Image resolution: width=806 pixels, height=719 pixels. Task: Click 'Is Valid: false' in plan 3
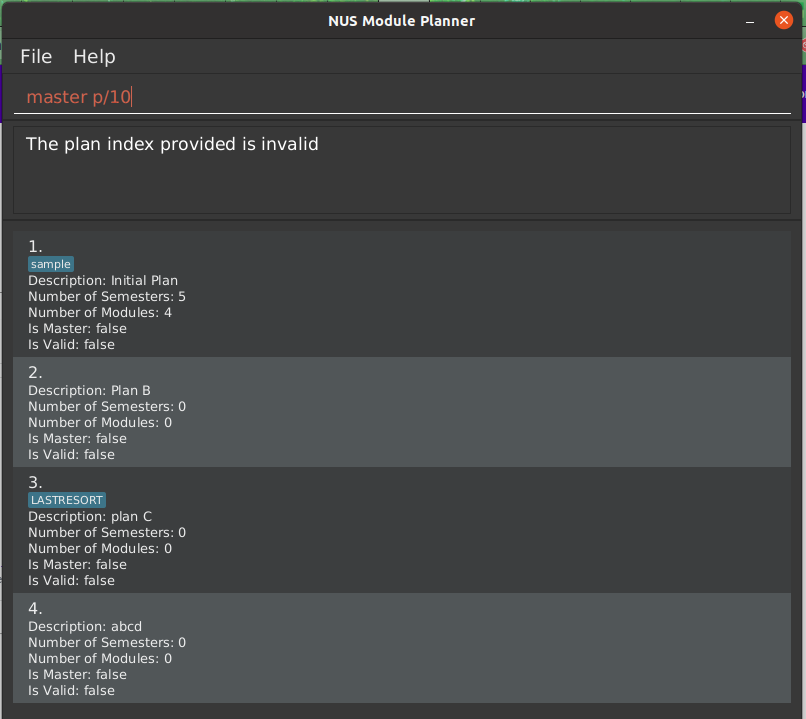point(71,580)
